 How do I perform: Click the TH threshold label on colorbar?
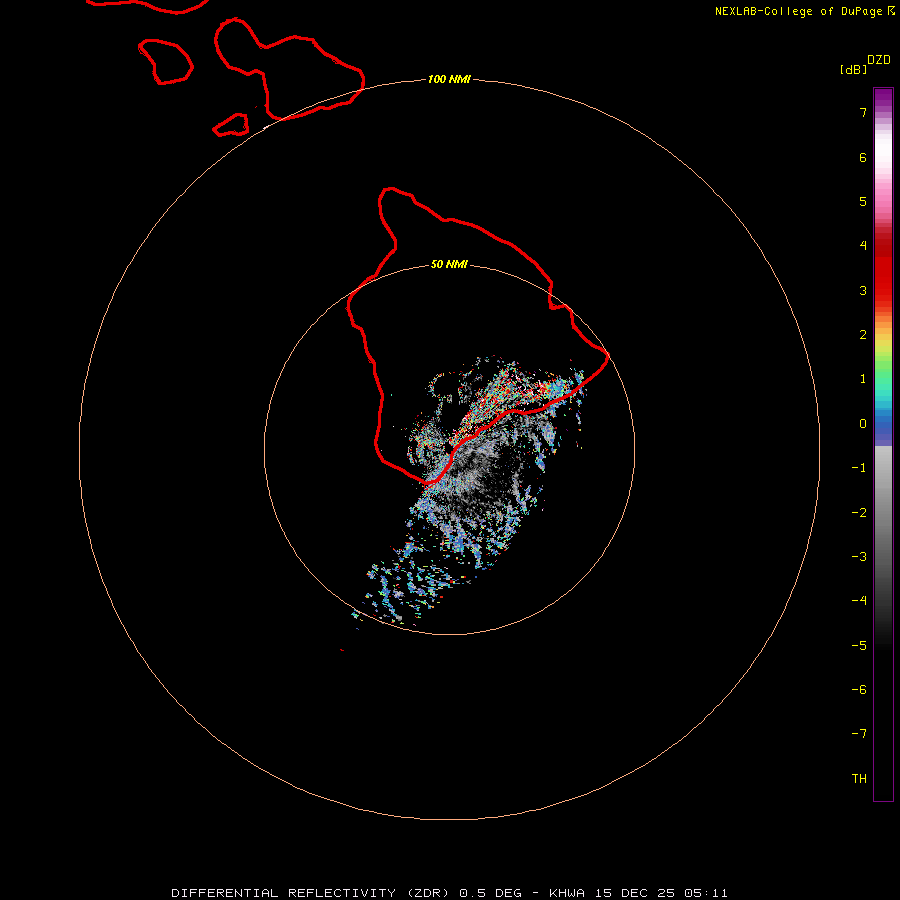[x=859, y=779]
